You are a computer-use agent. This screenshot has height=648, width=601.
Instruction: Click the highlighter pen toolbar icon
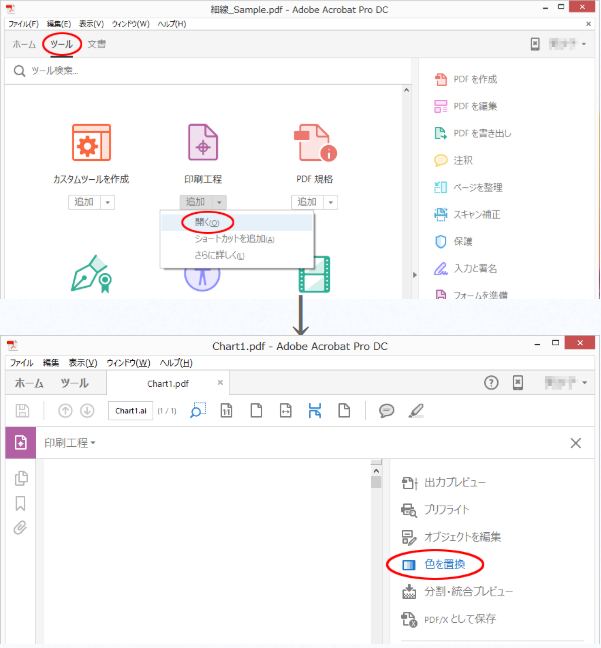coord(416,411)
